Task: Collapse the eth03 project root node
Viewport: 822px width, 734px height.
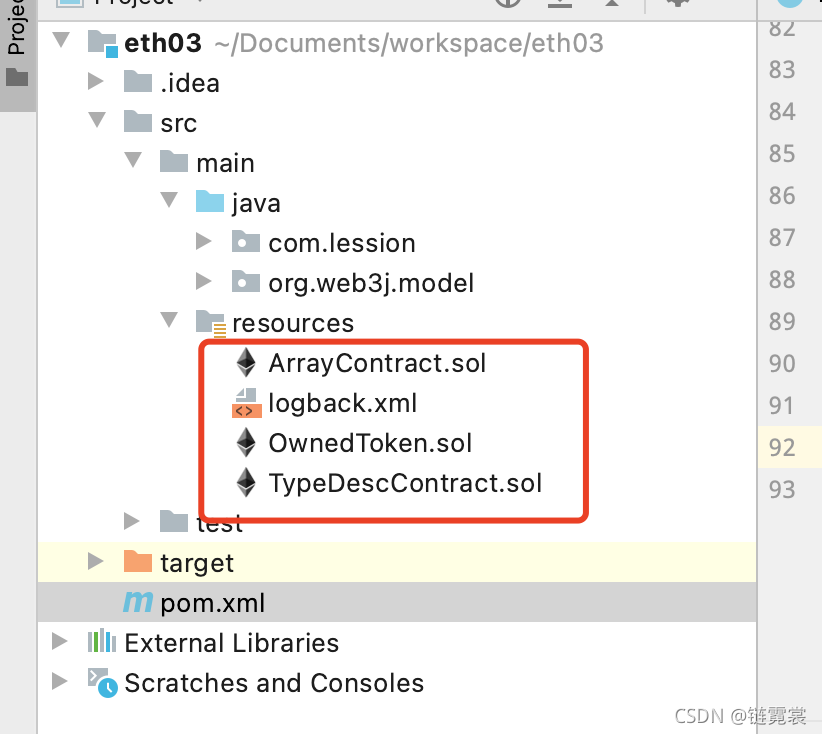Action: [61, 40]
